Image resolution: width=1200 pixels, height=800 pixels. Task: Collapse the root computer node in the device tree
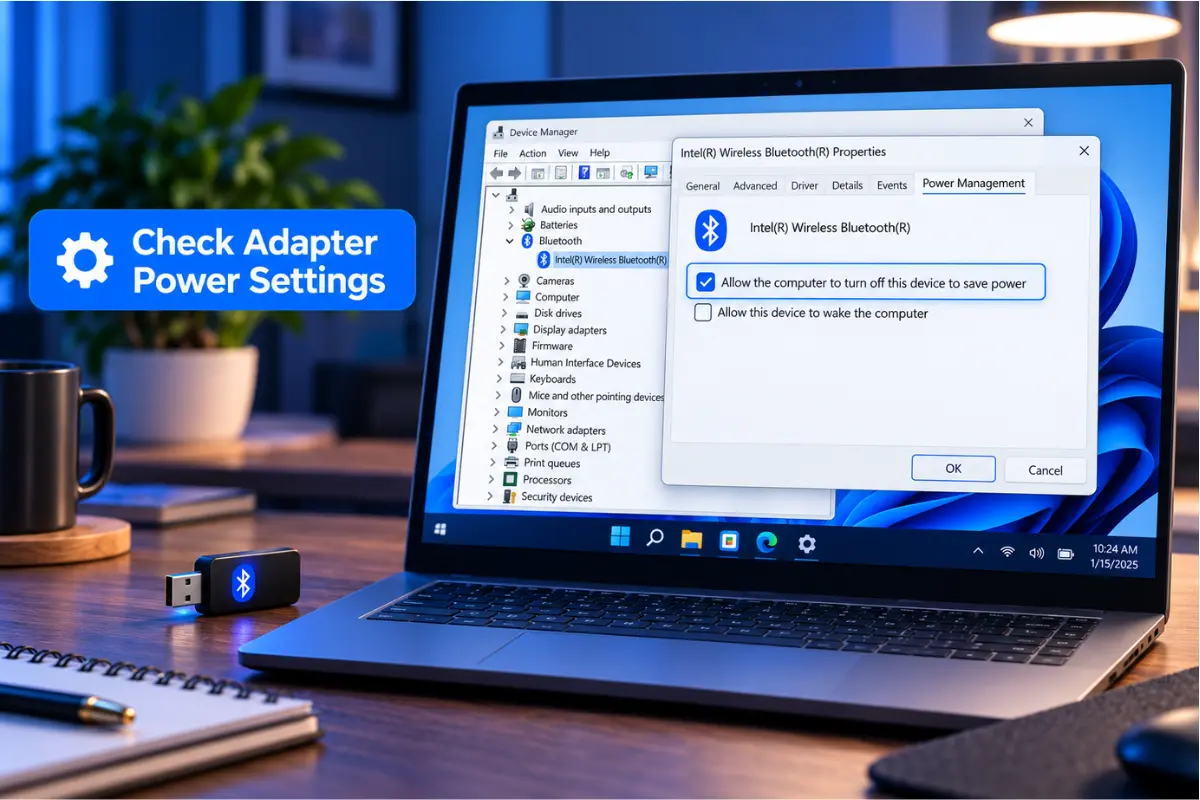[x=496, y=195]
